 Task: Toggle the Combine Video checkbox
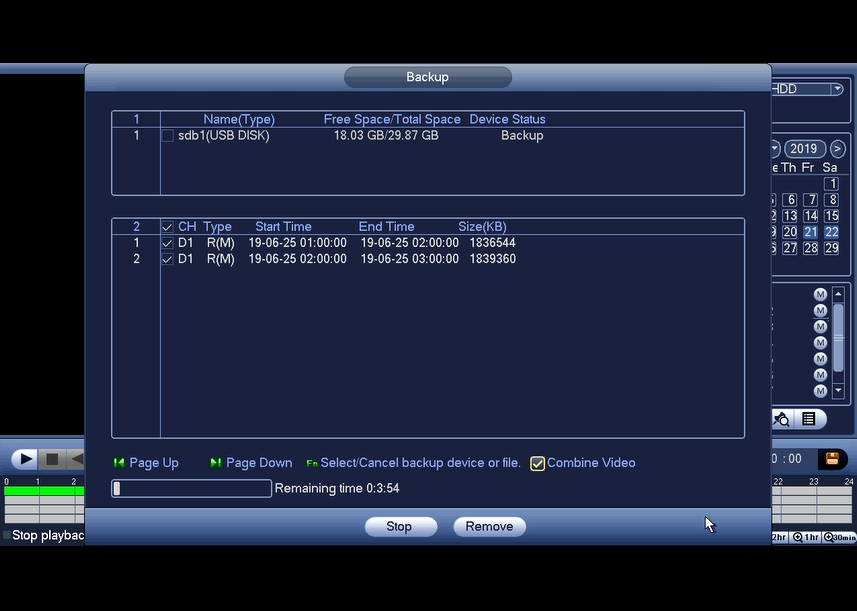click(537, 463)
